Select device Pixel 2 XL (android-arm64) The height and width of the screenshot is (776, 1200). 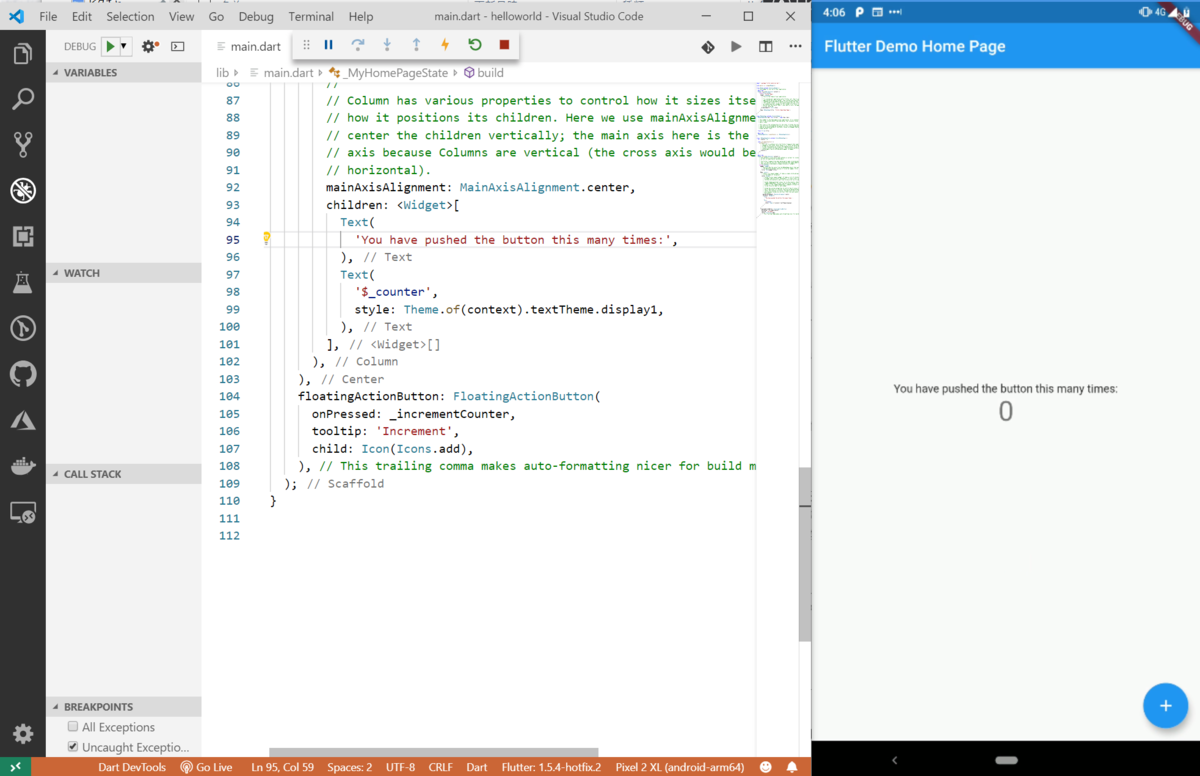pos(679,767)
